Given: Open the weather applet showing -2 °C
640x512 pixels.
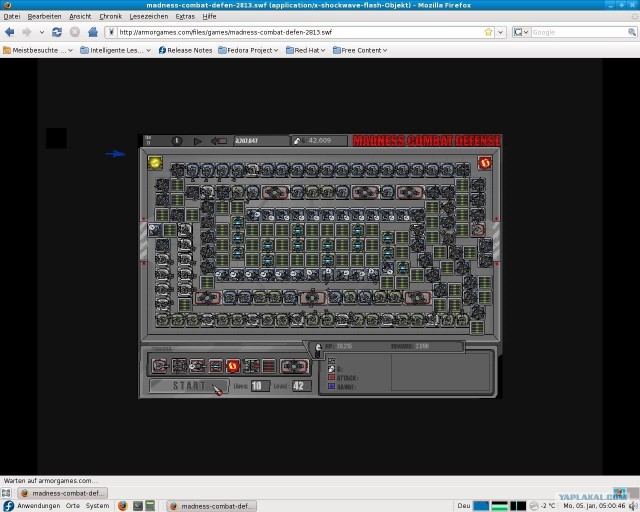Looking at the screenshot, I should [x=542, y=506].
